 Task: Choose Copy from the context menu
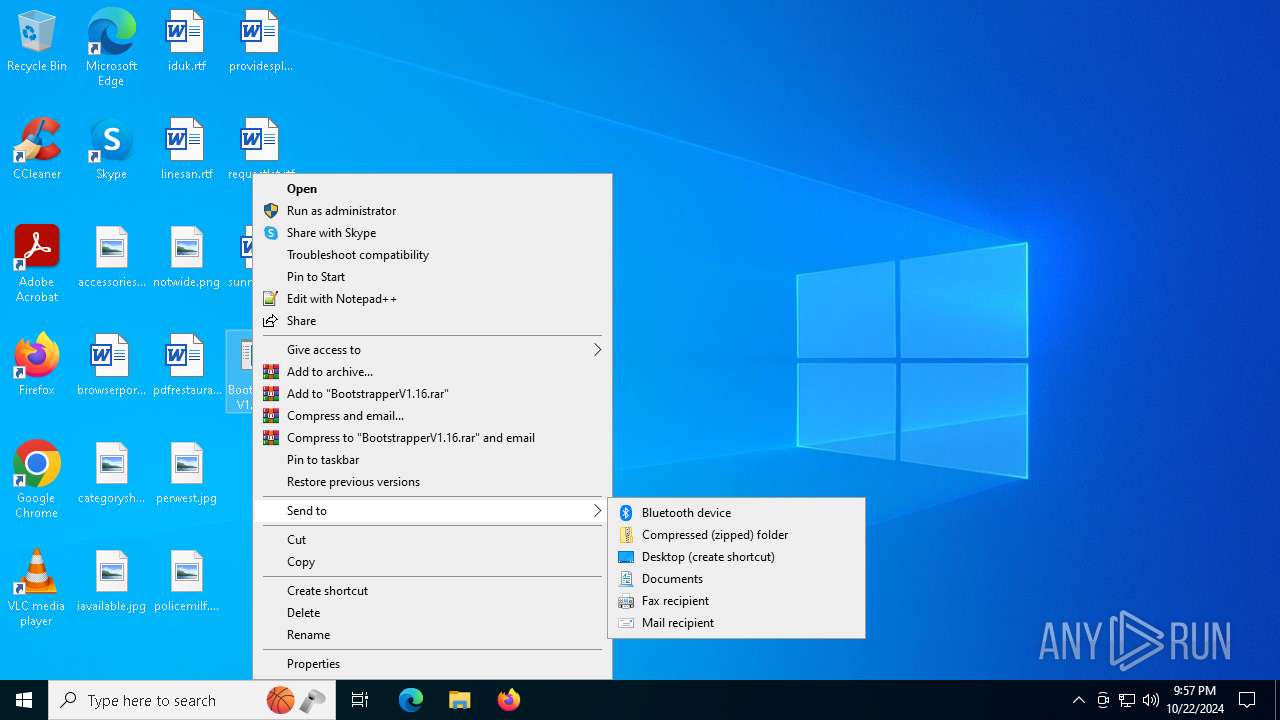(432, 562)
